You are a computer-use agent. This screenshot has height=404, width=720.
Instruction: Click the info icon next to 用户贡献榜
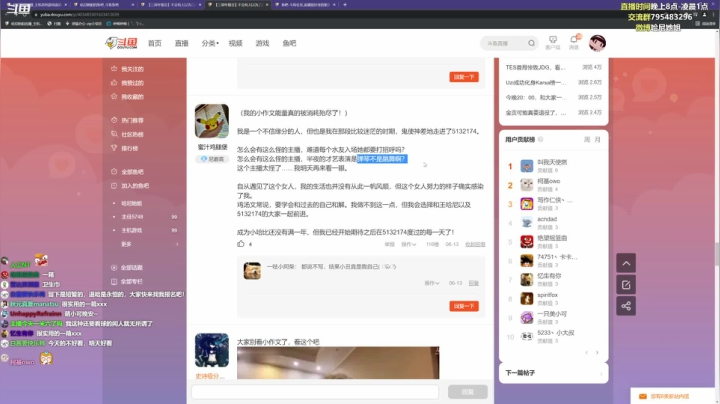[540, 140]
